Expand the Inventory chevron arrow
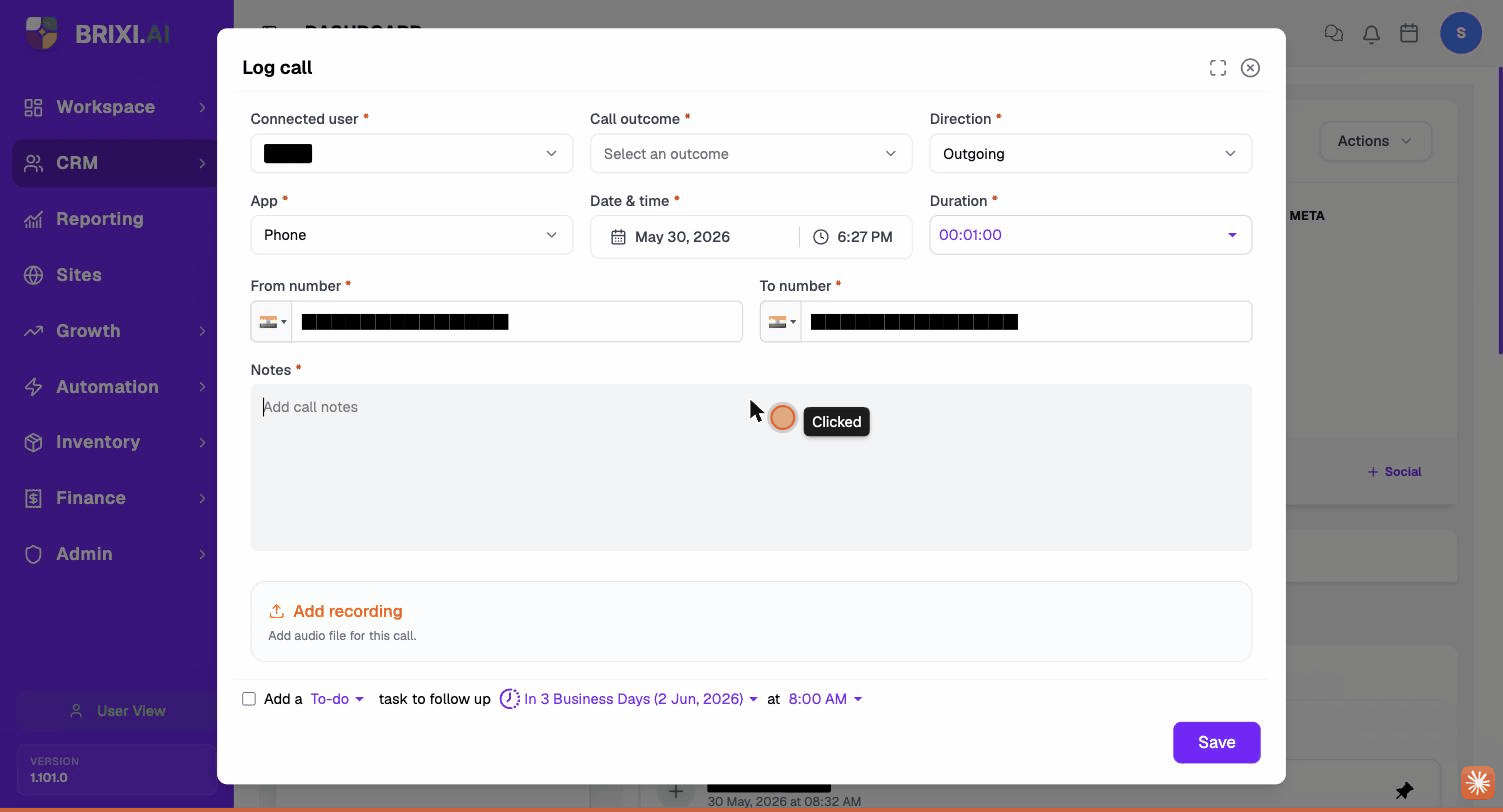 click(x=202, y=442)
